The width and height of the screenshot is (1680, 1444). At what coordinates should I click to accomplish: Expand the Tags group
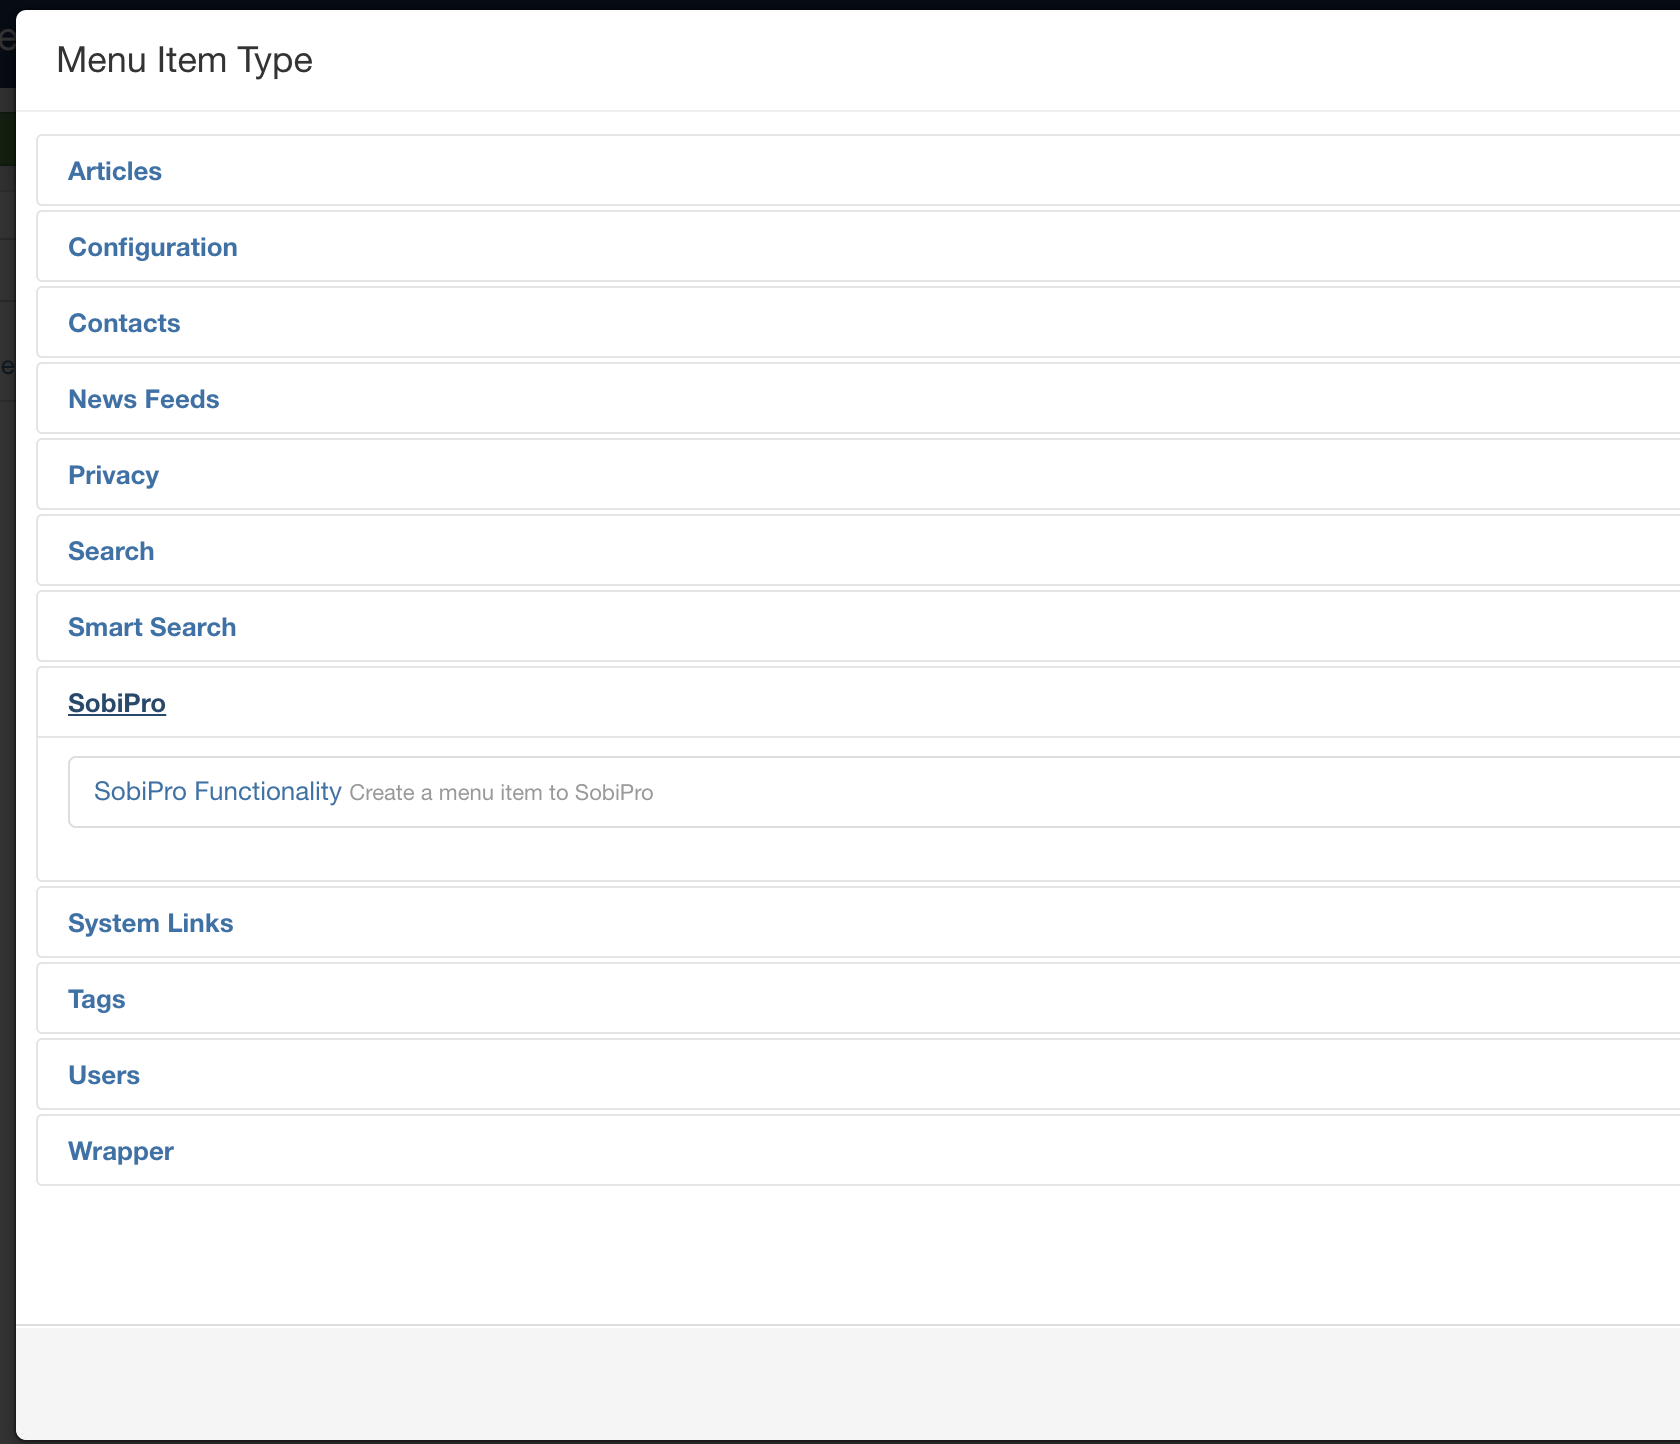pos(97,999)
